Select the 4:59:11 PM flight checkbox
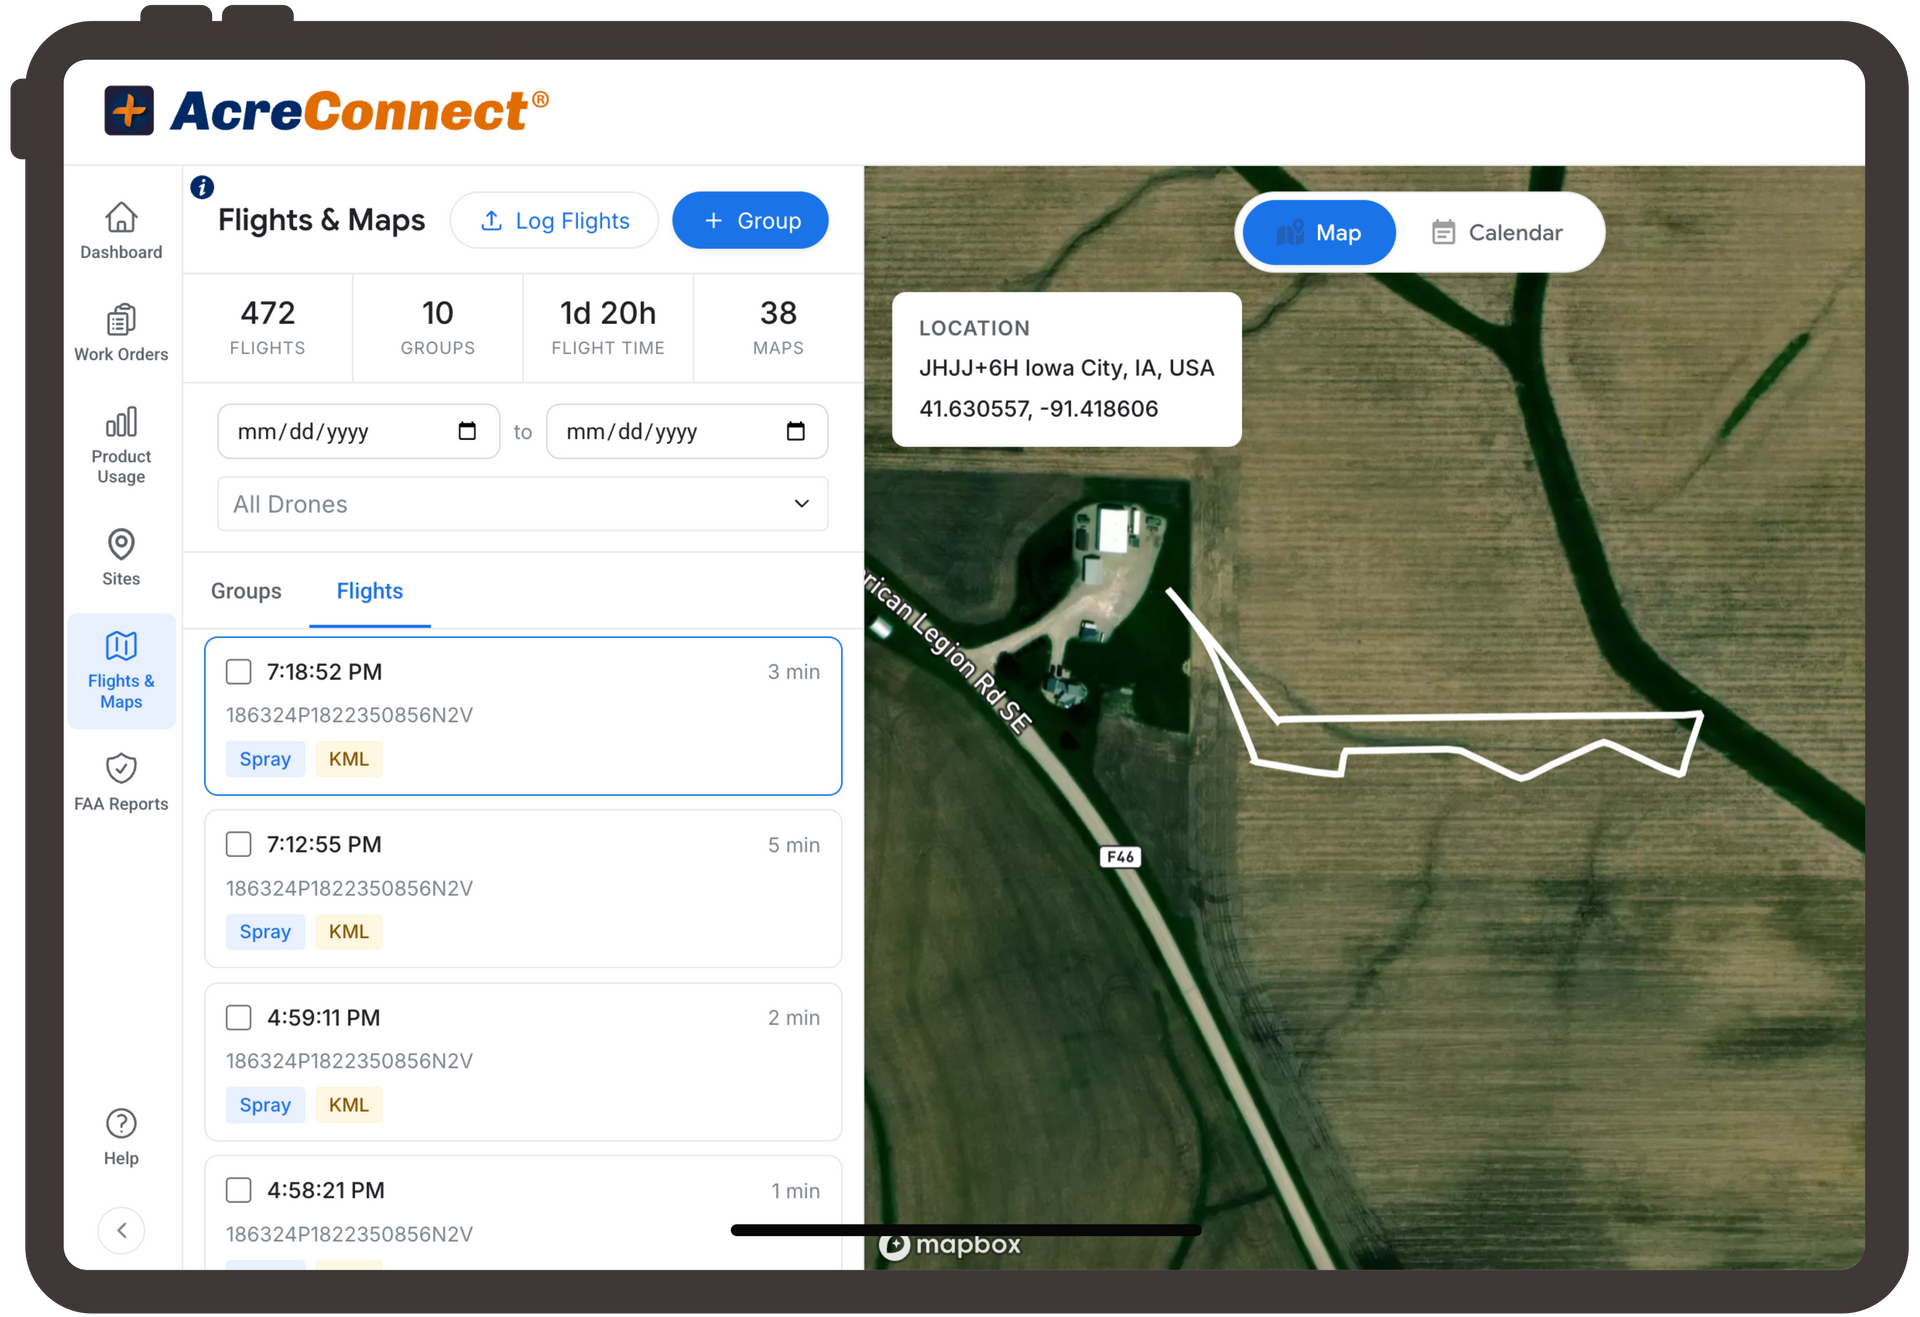 [239, 1017]
